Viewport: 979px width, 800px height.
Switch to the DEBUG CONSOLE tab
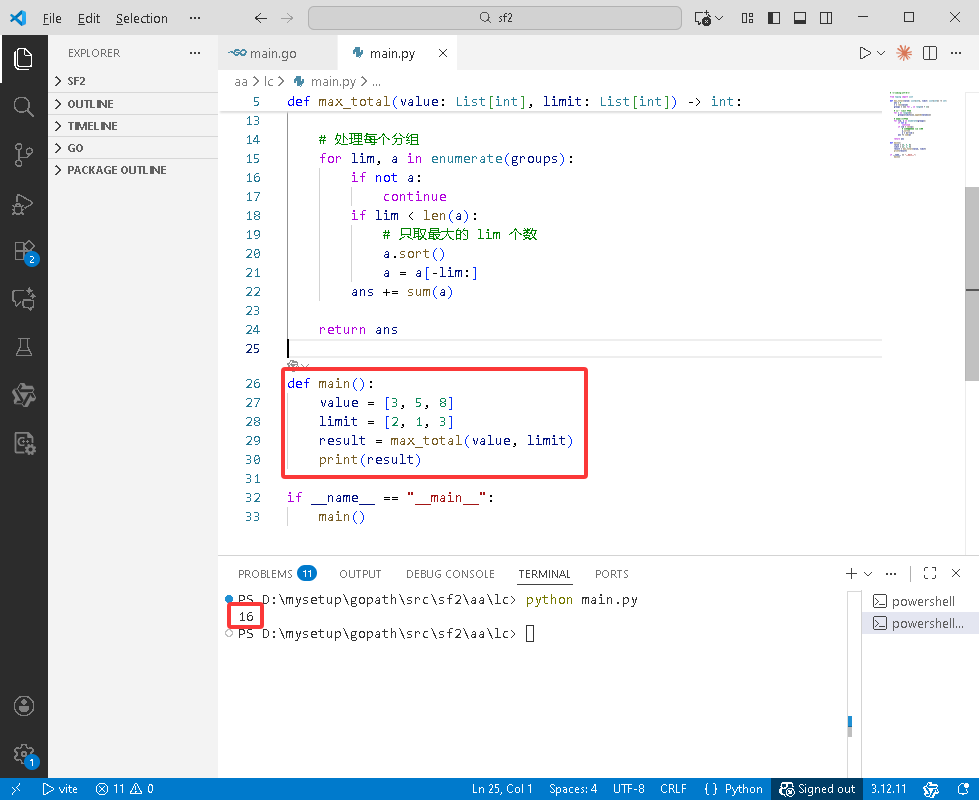450,573
